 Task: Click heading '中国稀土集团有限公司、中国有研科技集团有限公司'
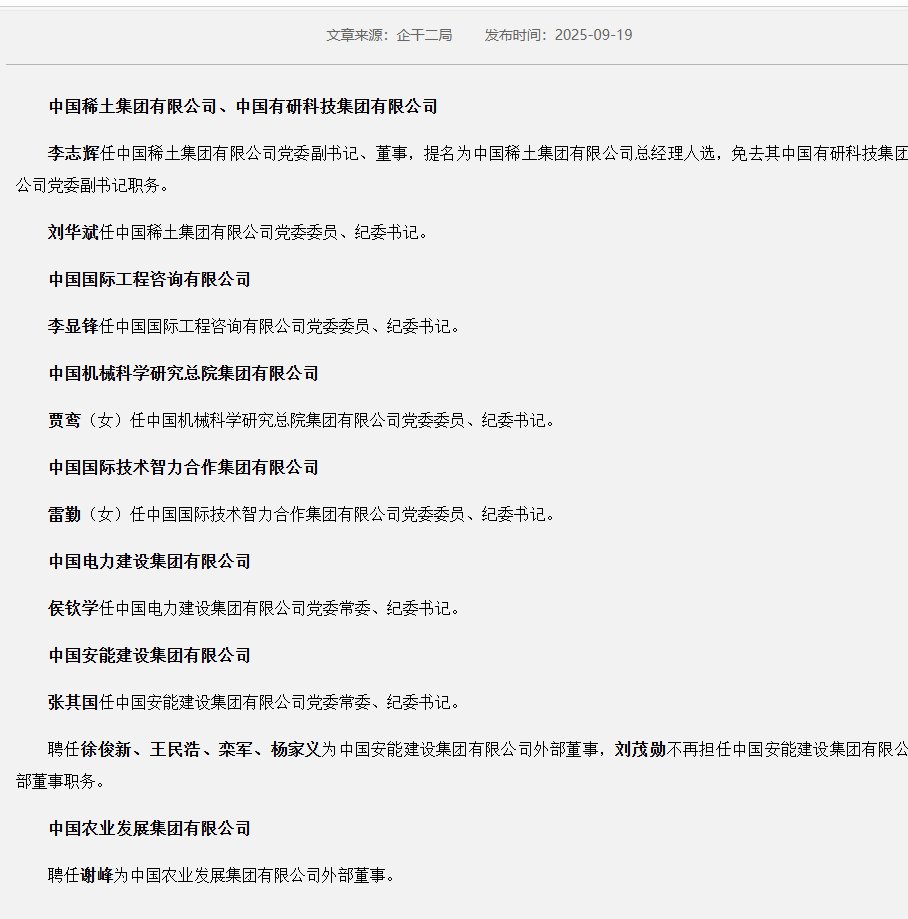pos(243,107)
